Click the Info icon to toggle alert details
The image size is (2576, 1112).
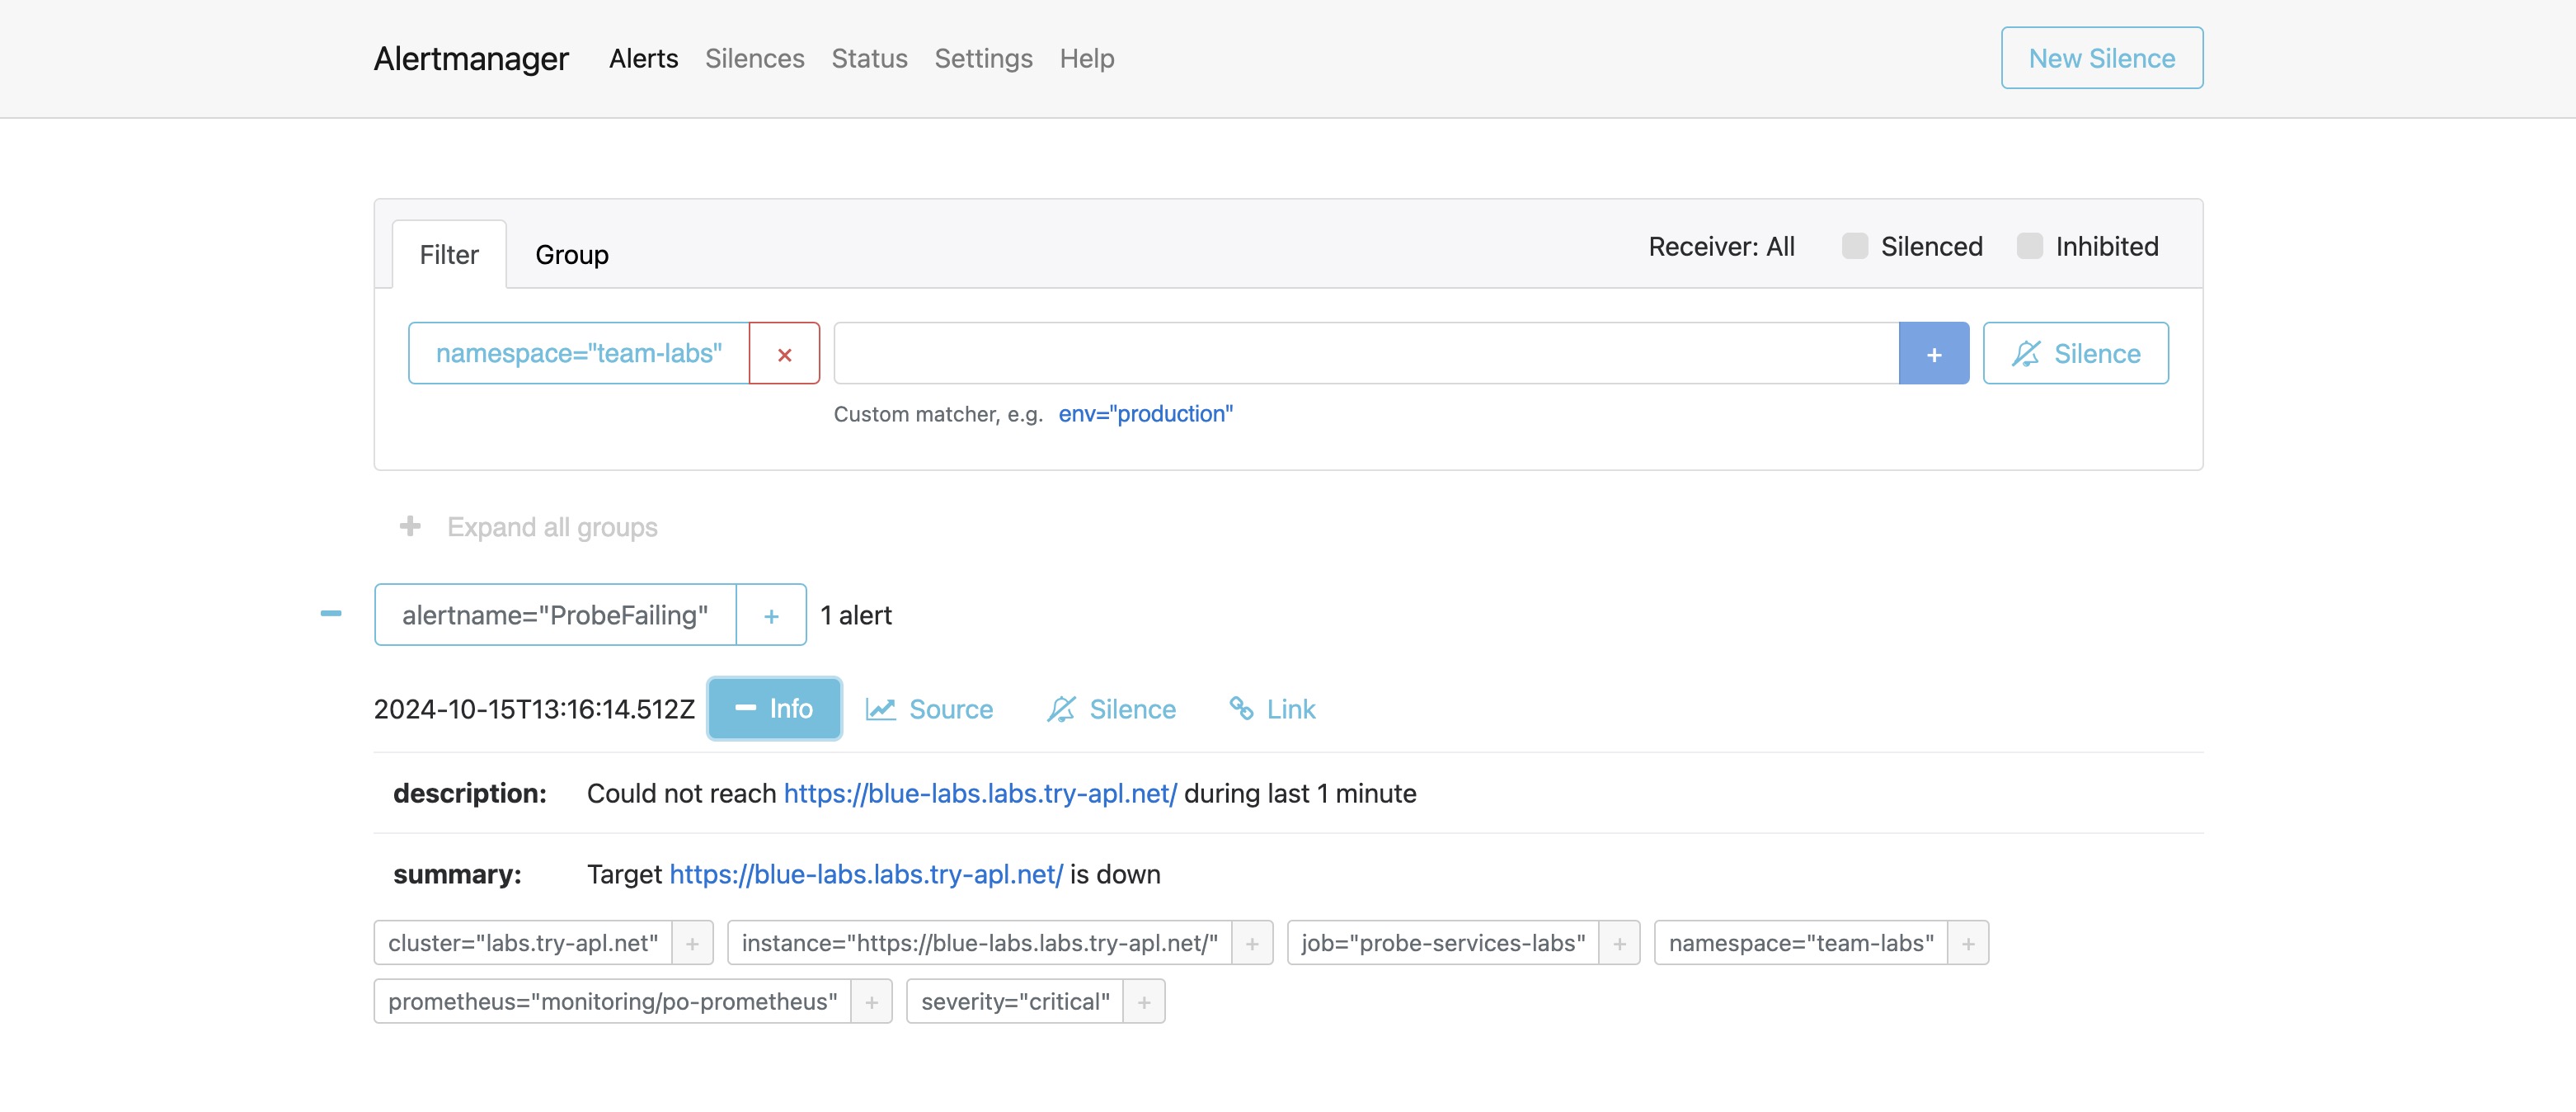coord(773,706)
